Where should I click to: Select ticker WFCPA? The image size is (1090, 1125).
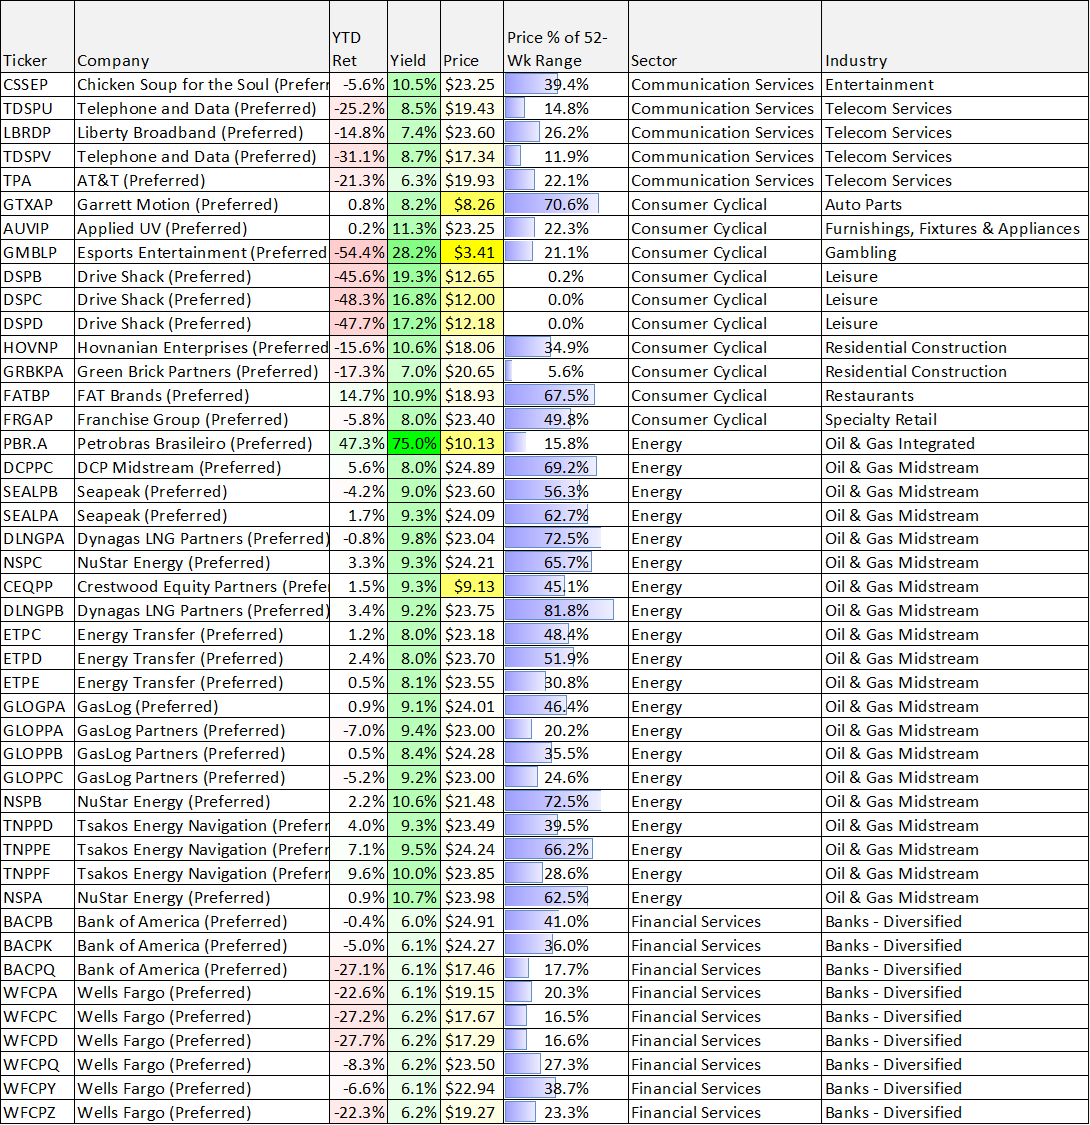coord(37,993)
